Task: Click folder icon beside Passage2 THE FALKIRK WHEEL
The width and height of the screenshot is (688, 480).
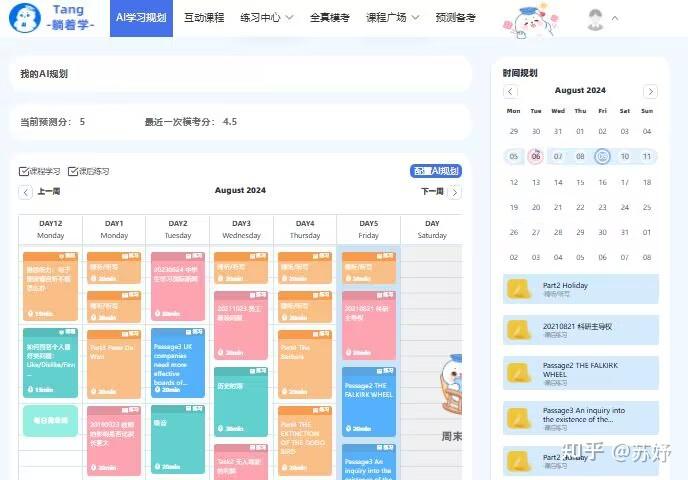Action: click(x=519, y=373)
